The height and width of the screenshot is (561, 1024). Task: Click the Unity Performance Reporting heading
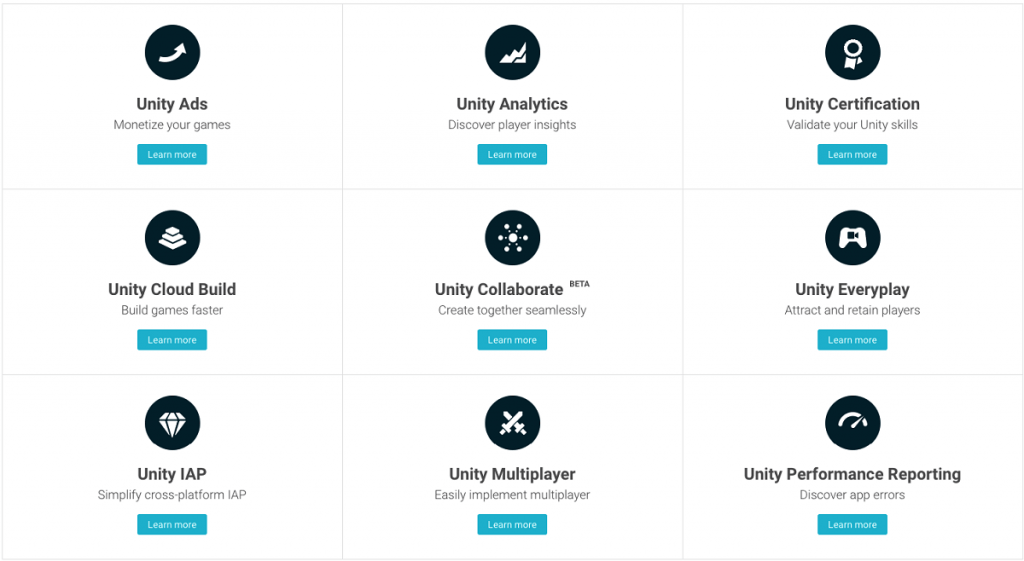[852, 474]
